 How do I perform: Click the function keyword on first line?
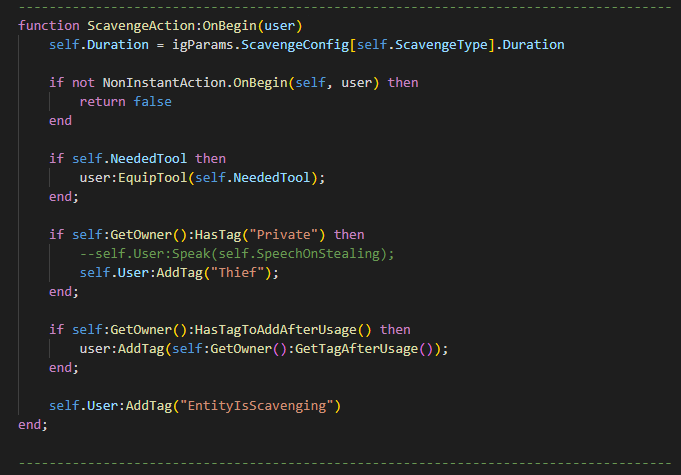[49, 26]
